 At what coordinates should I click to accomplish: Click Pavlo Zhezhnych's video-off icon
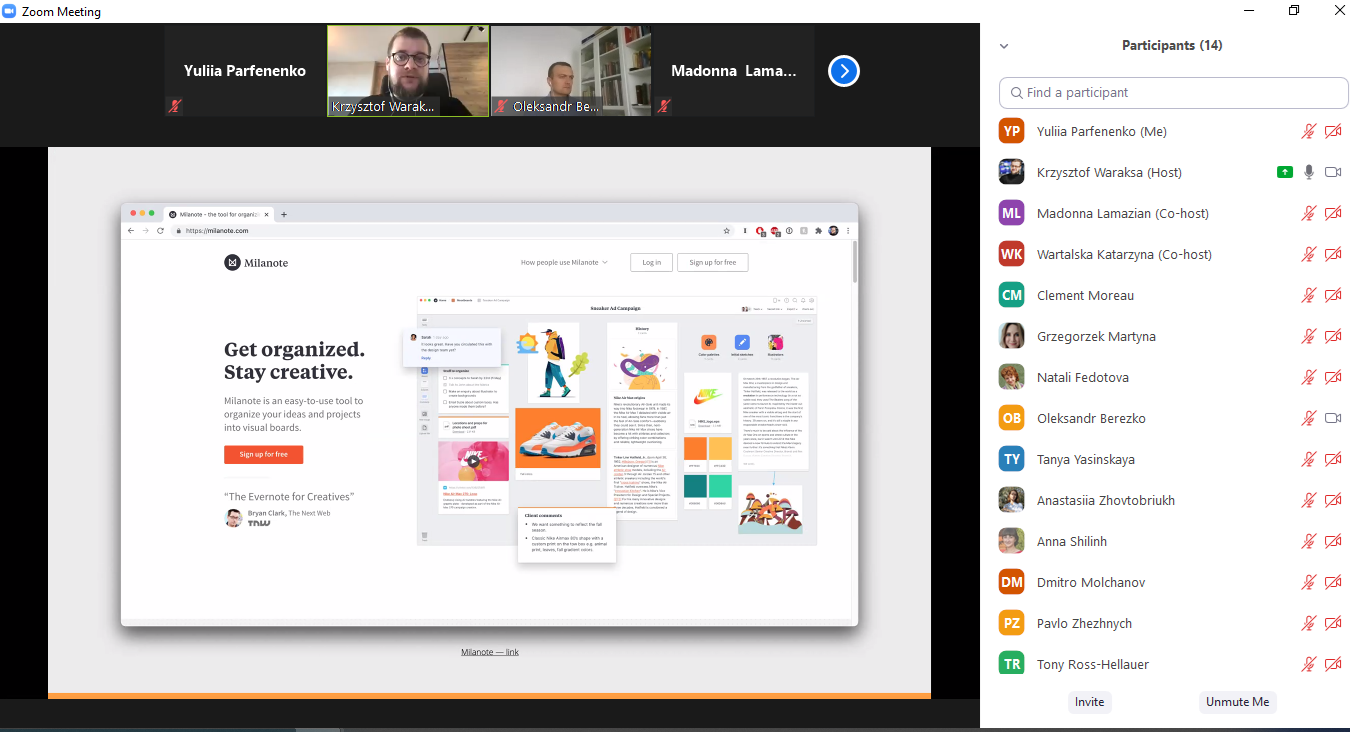1333,623
